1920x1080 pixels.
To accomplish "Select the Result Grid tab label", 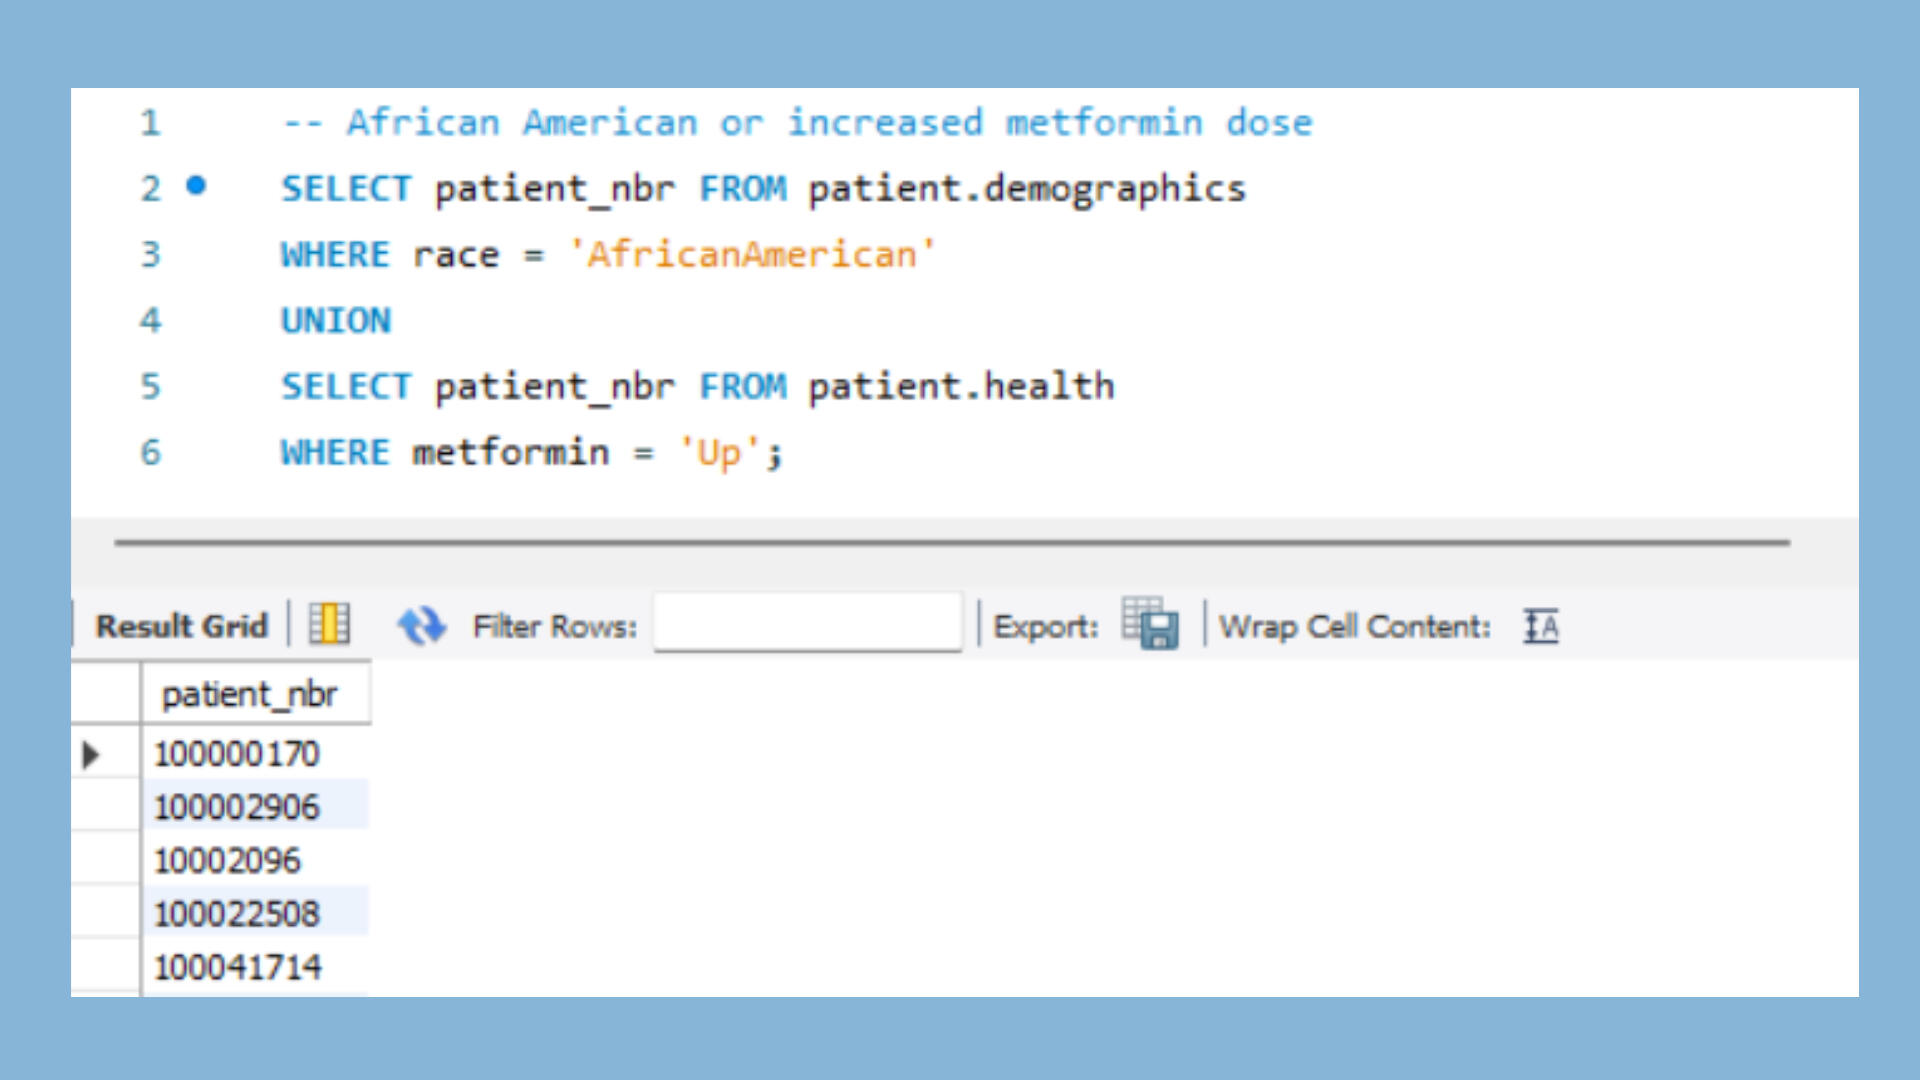I will coord(181,626).
